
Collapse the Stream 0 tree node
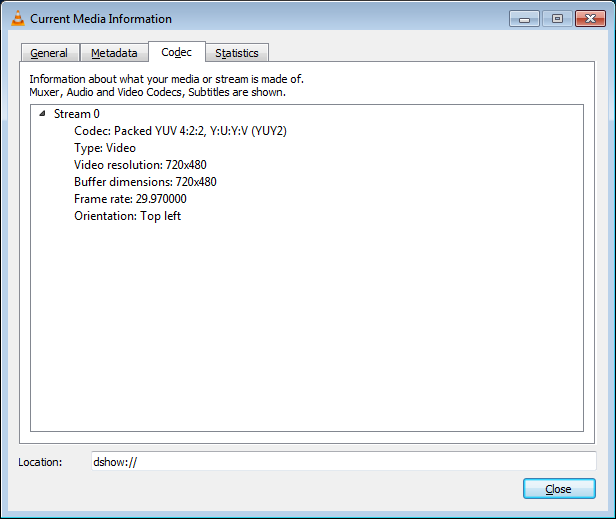42,114
